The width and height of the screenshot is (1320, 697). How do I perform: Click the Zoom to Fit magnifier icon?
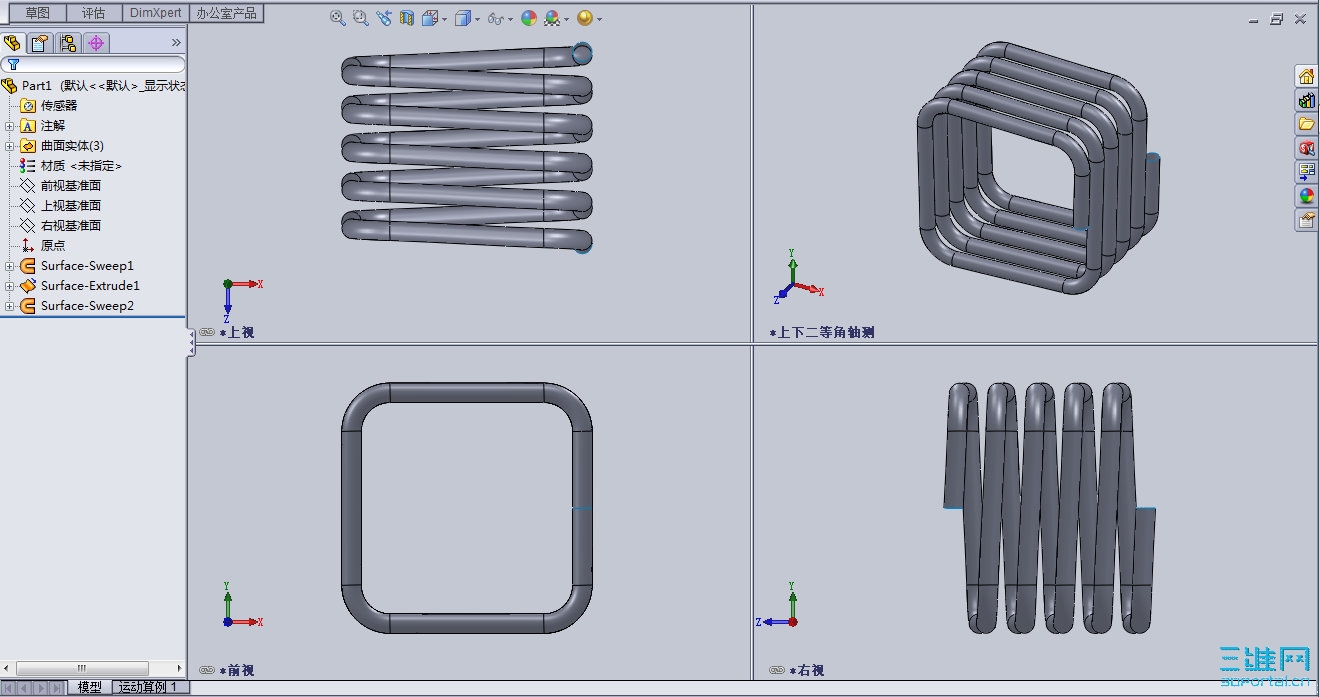point(337,18)
